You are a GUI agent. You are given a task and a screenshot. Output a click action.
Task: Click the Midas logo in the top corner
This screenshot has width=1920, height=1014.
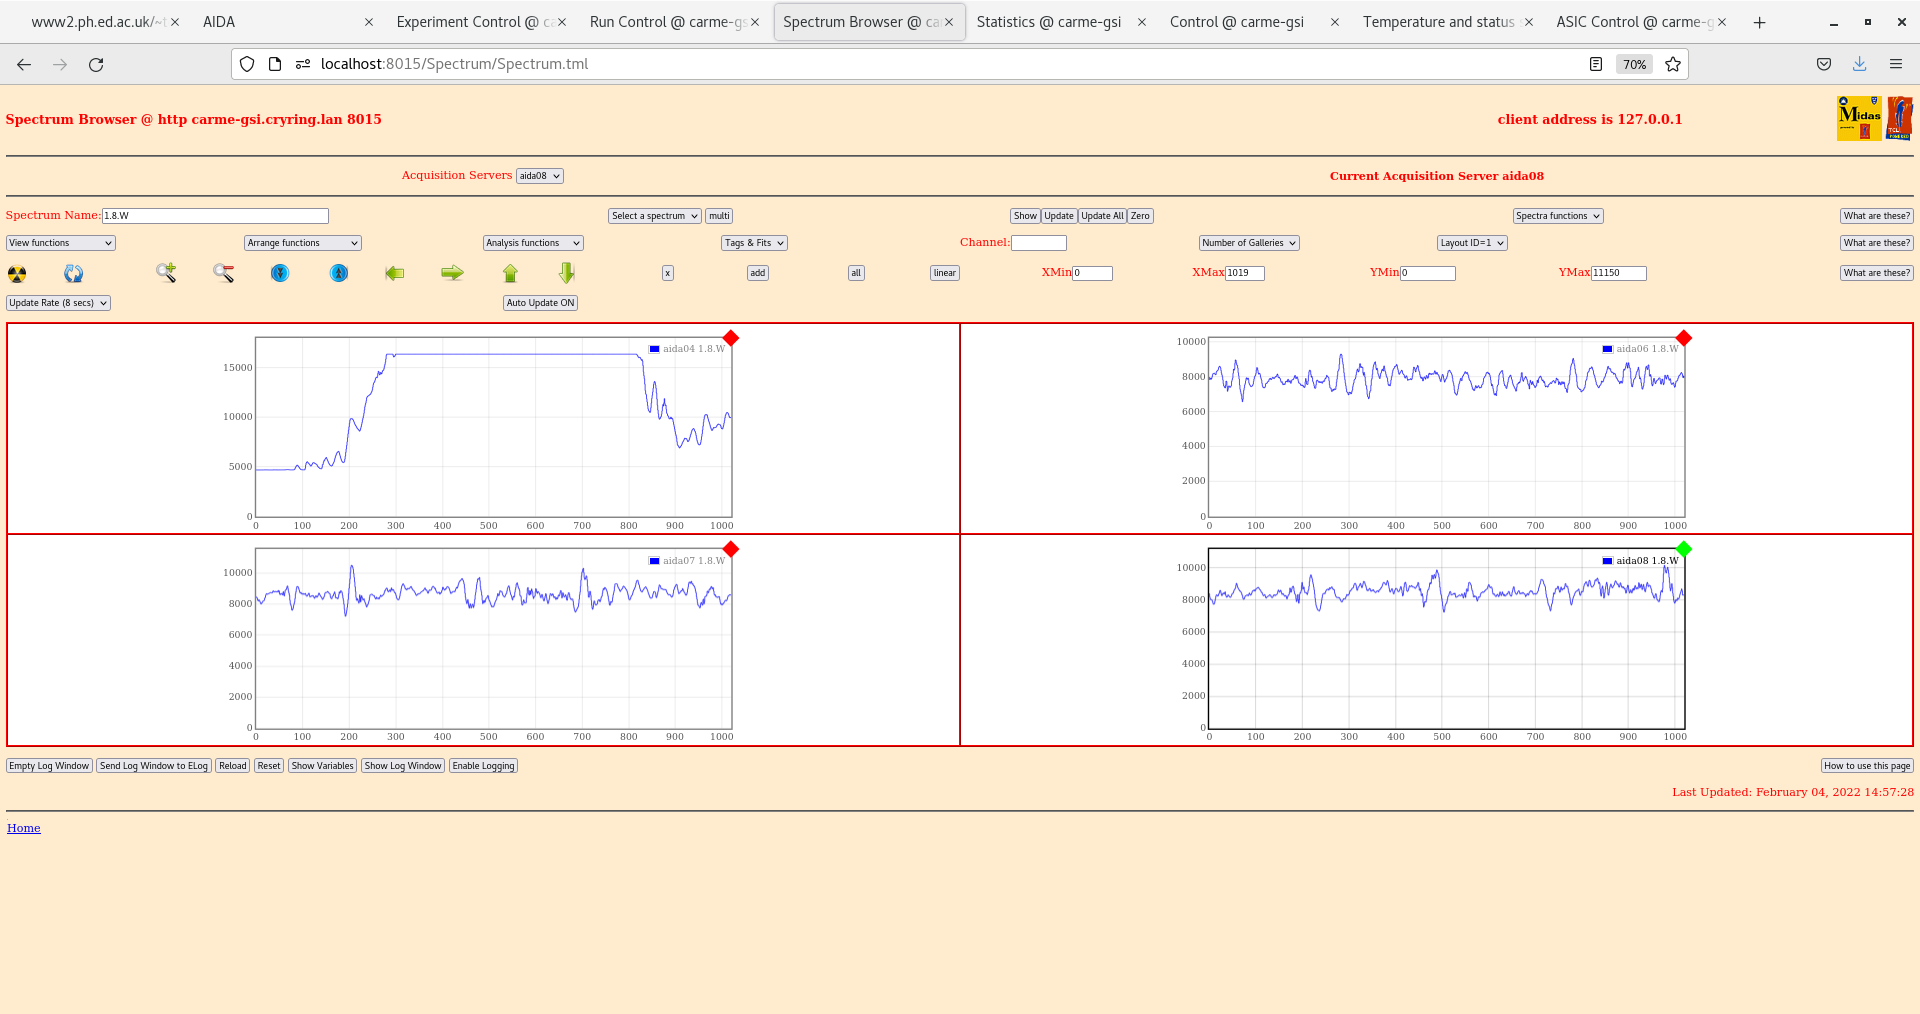pyautogui.click(x=1858, y=117)
